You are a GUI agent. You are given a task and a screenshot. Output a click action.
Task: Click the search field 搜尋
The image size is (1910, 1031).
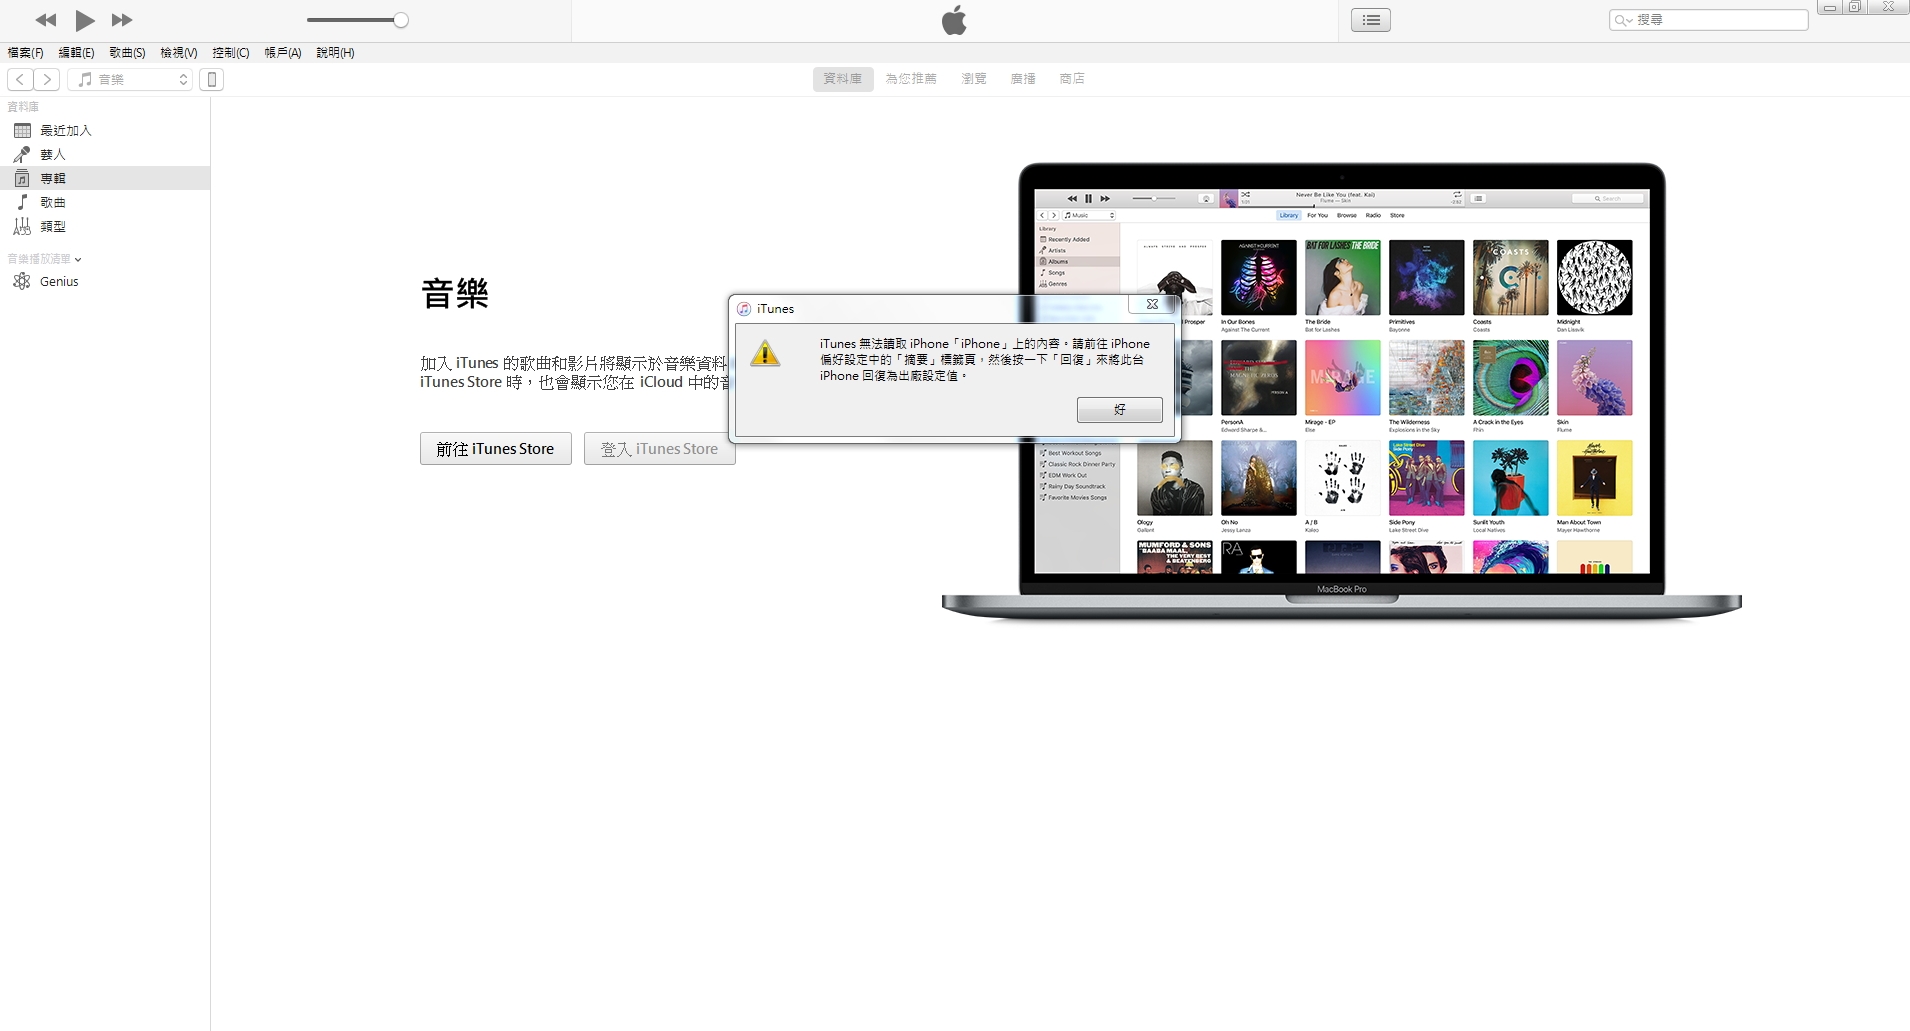1708,20
